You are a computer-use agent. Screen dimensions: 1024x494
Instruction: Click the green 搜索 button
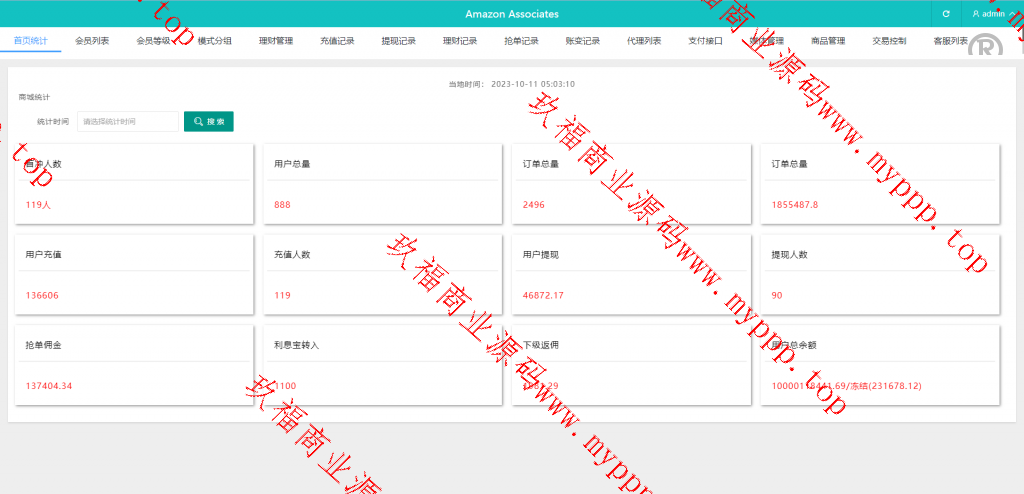[x=209, y=121]
